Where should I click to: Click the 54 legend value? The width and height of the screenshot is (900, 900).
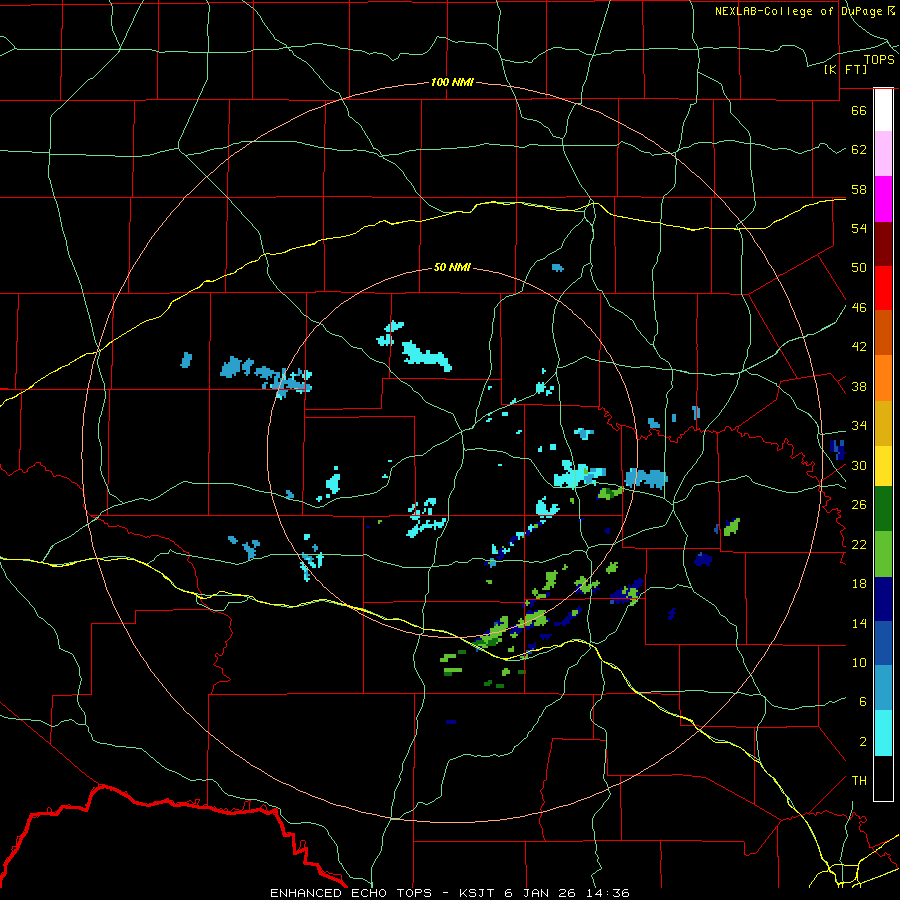859,228
